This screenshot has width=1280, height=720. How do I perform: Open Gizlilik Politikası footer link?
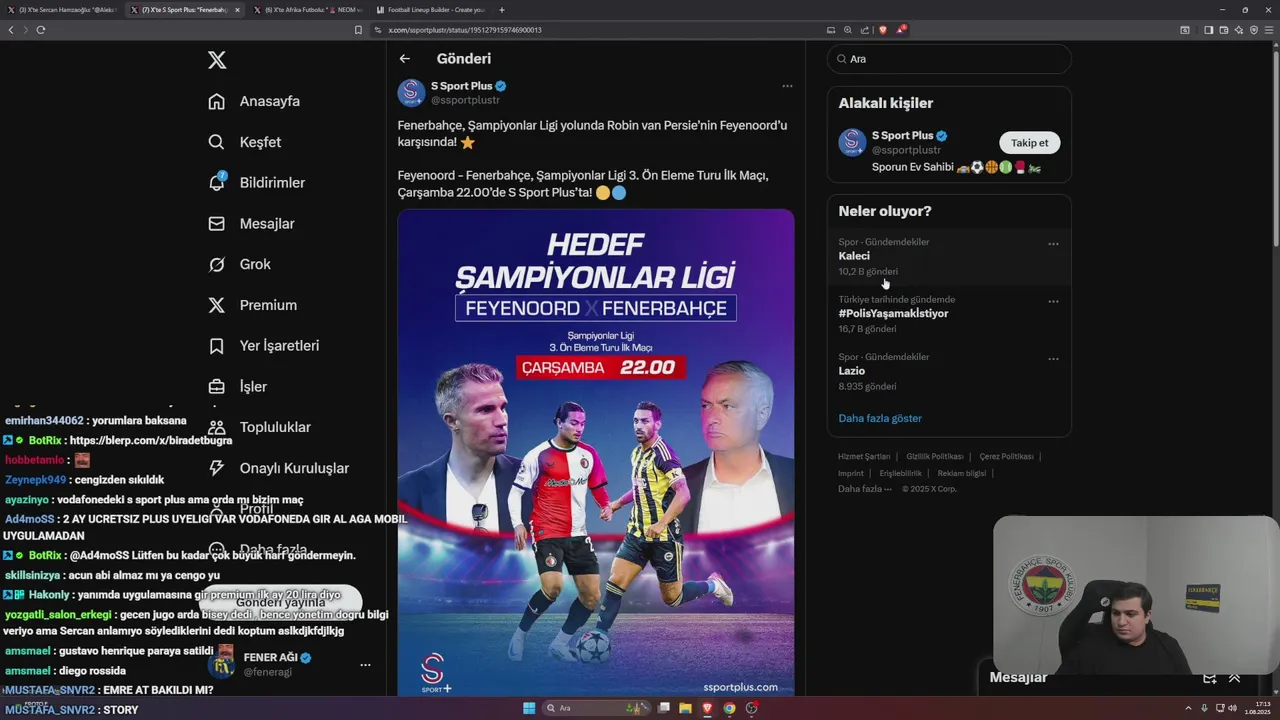coord(935,456)
